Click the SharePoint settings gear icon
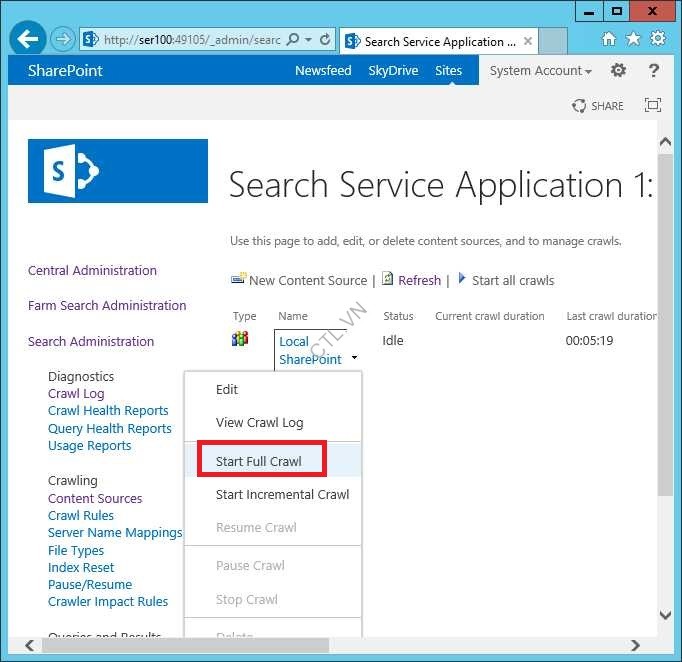The image size is (682, 662). click(x=618, y=71)
